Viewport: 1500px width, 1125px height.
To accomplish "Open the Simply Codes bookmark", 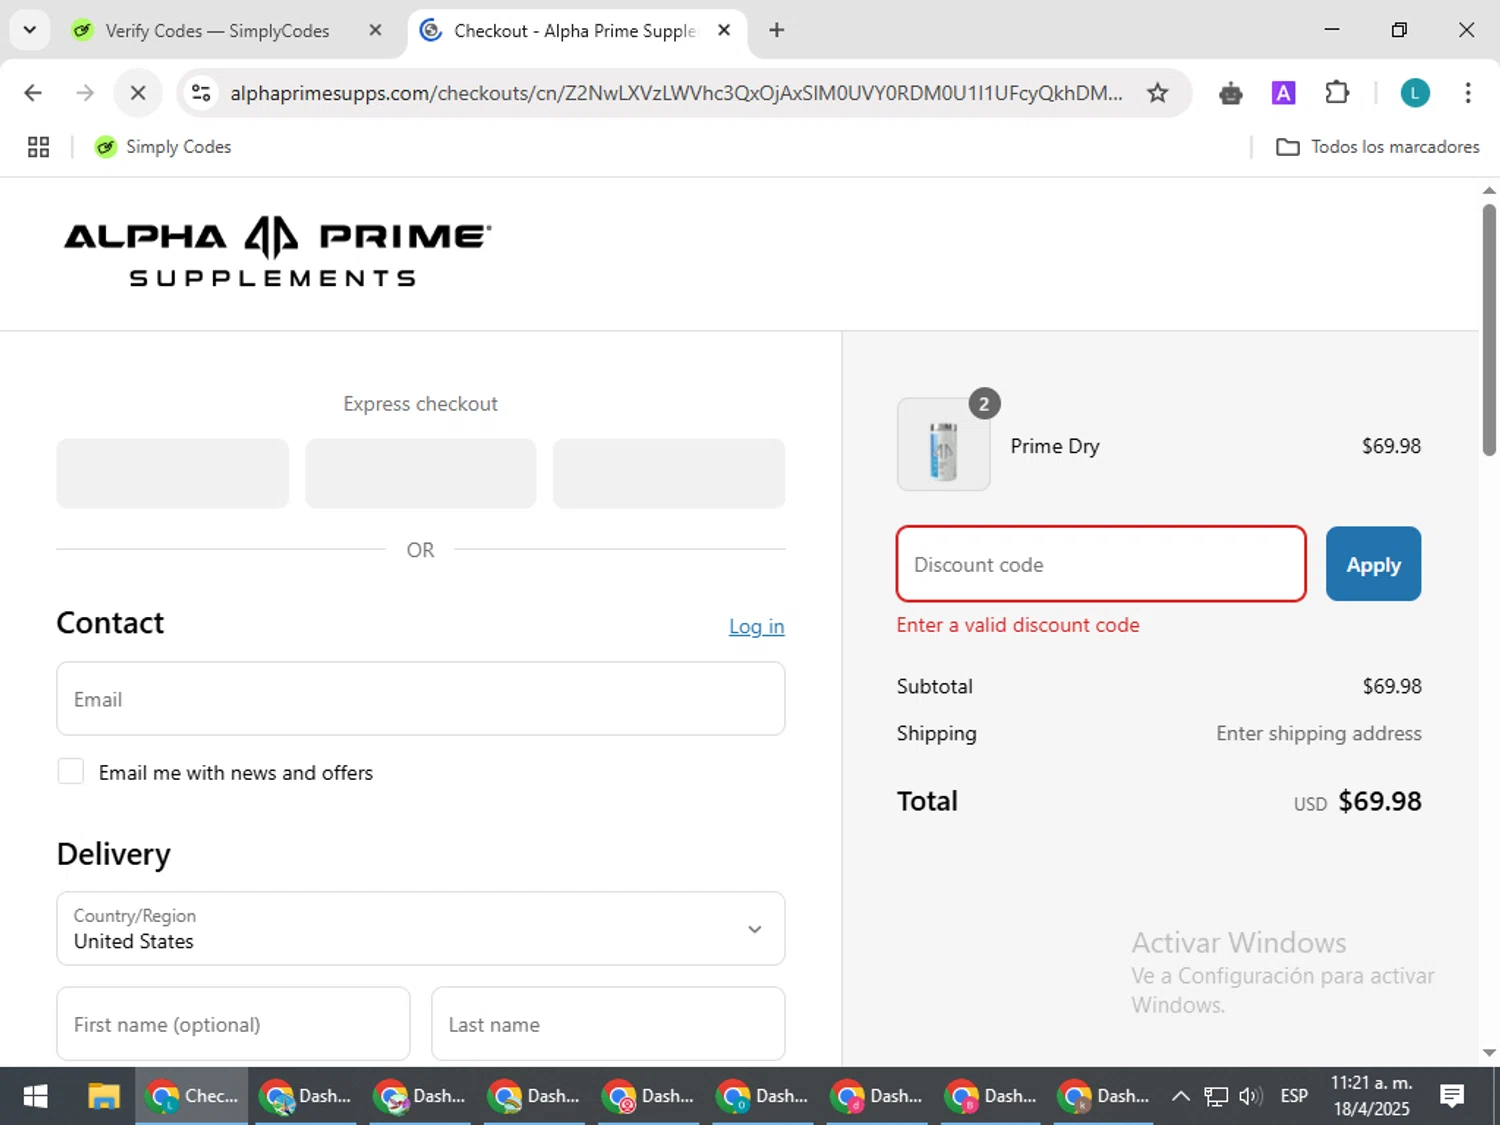I will click(x=163, y=147).
